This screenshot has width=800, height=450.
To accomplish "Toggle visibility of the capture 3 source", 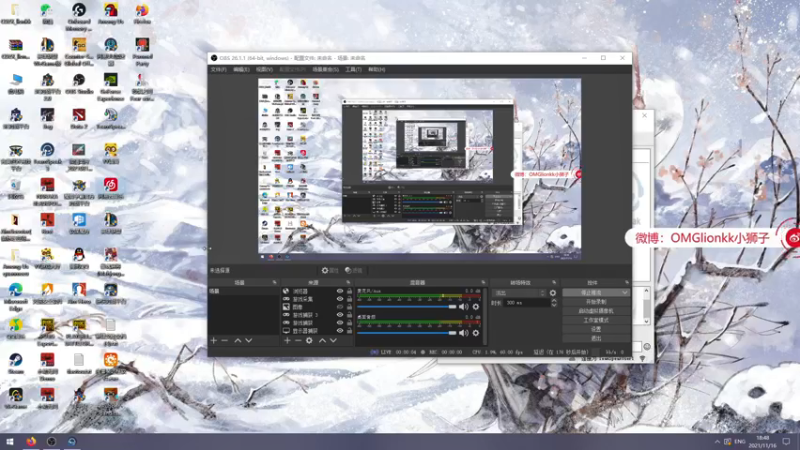I will [x=340, y=315].
